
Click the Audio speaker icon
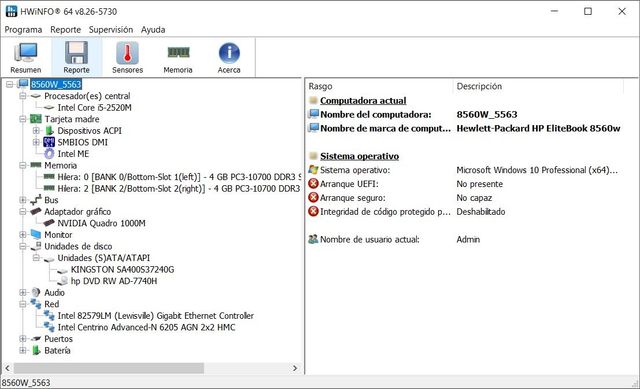36,292
